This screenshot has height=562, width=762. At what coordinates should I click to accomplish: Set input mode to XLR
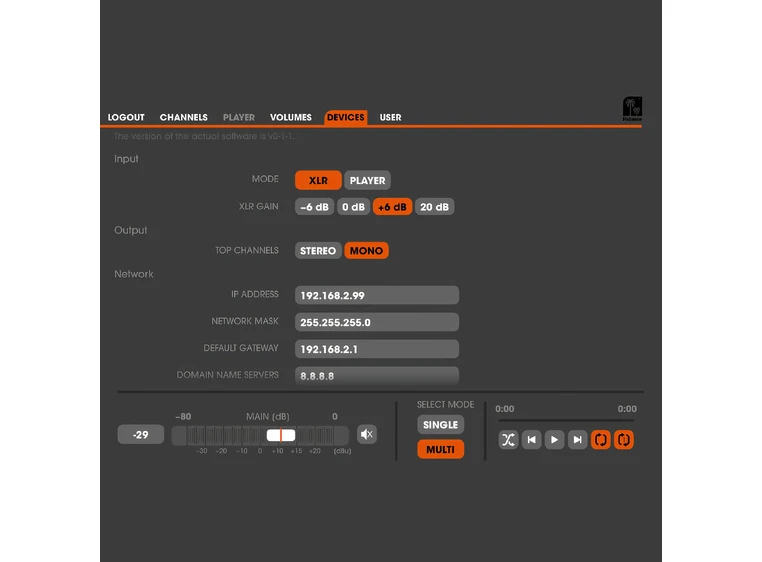318,181
